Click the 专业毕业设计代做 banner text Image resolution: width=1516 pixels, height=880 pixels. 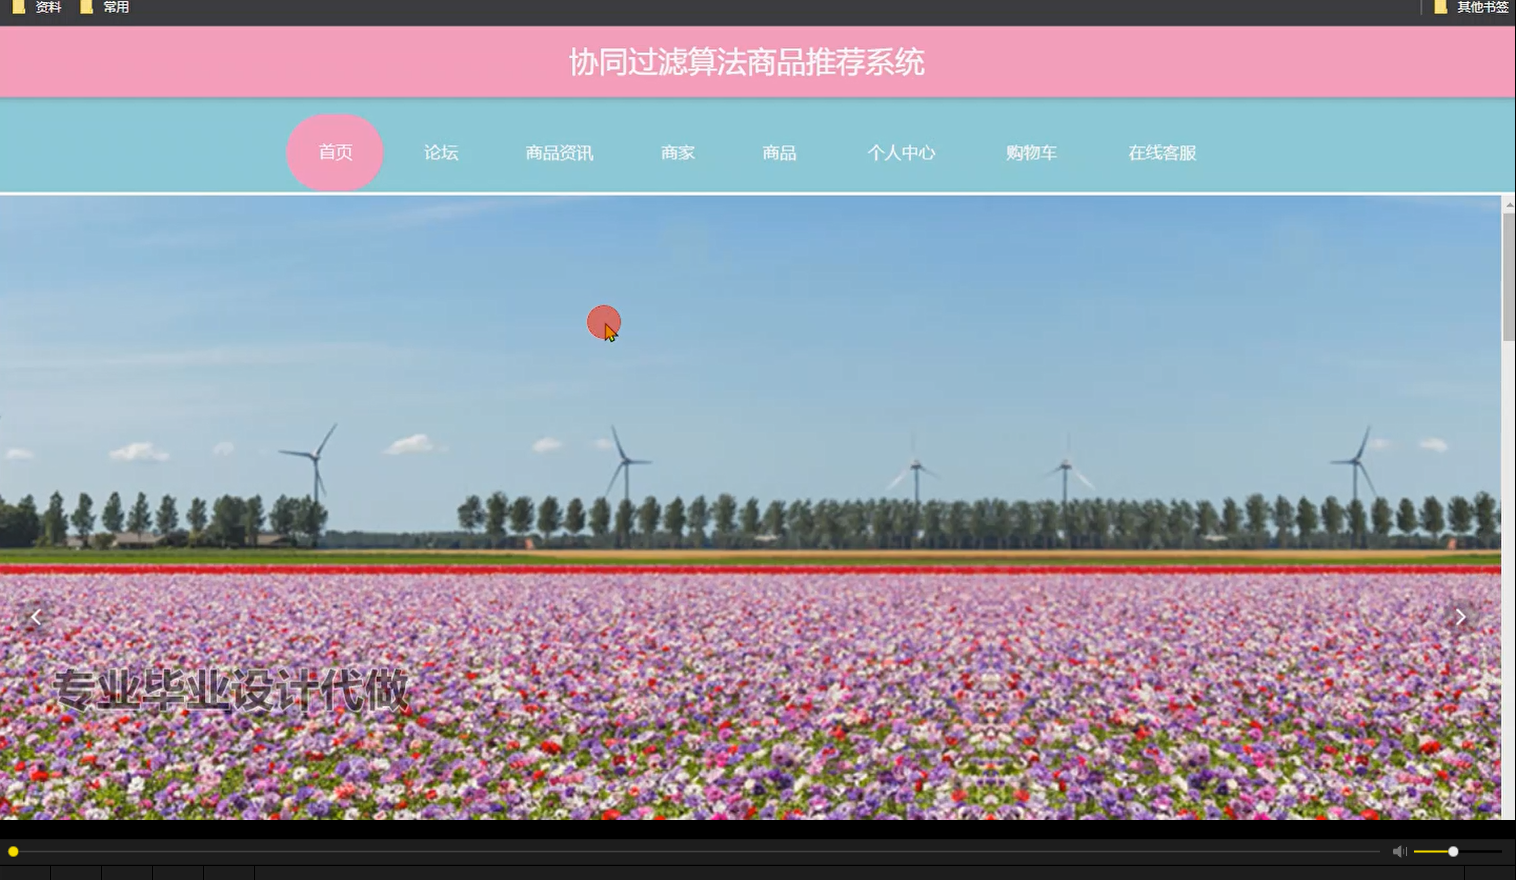pyautogui.click(x=232, y=687)
